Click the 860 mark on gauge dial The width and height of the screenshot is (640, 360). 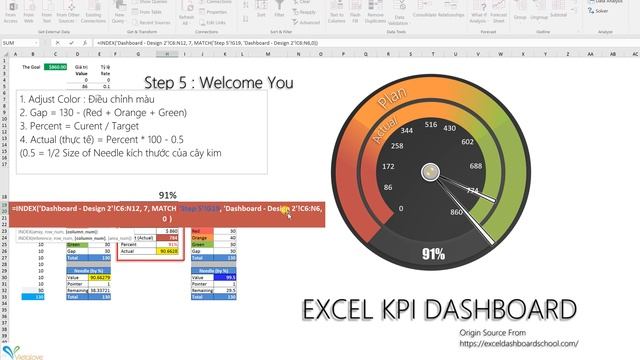pos(456,212)
